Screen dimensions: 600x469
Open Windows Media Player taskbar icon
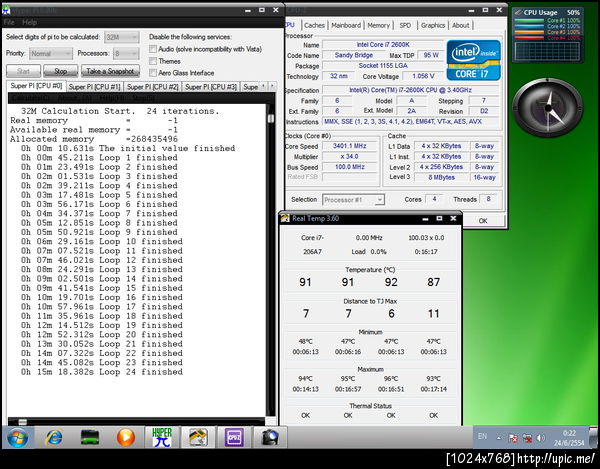tap(126, 437)
